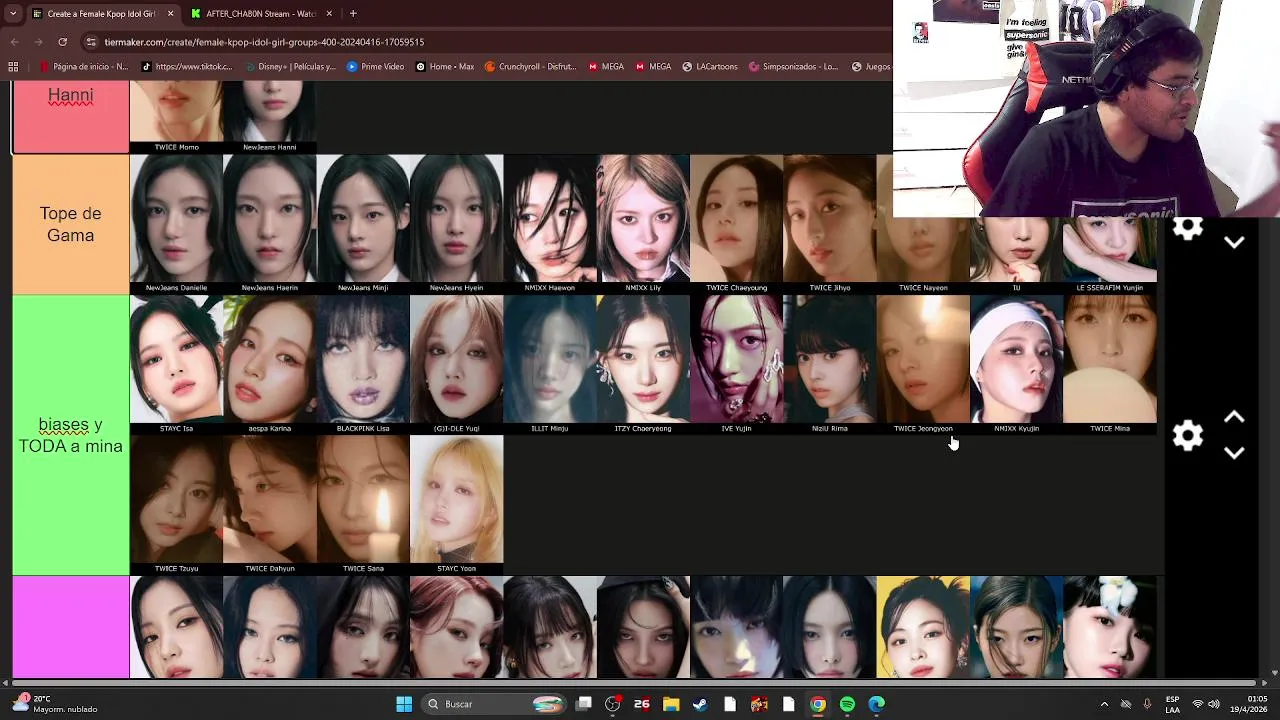The width and height of the screenshot is (1280, 720).
Task: Open Spotify from taskbar
Action: click(847, 704)
